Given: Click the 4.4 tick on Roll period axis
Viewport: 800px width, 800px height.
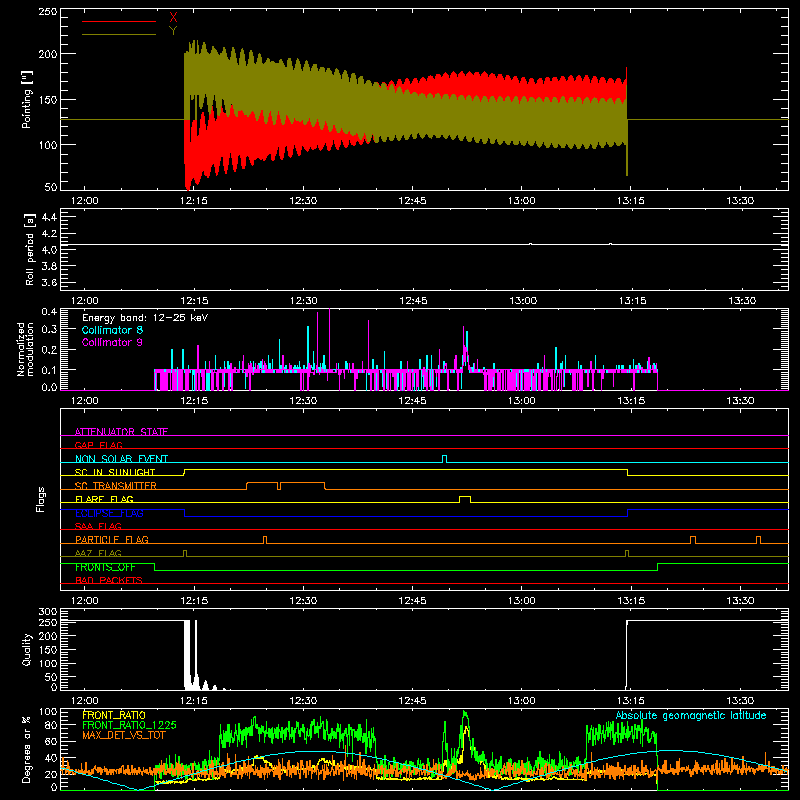Looking at the screenshot, I should 49,217.
